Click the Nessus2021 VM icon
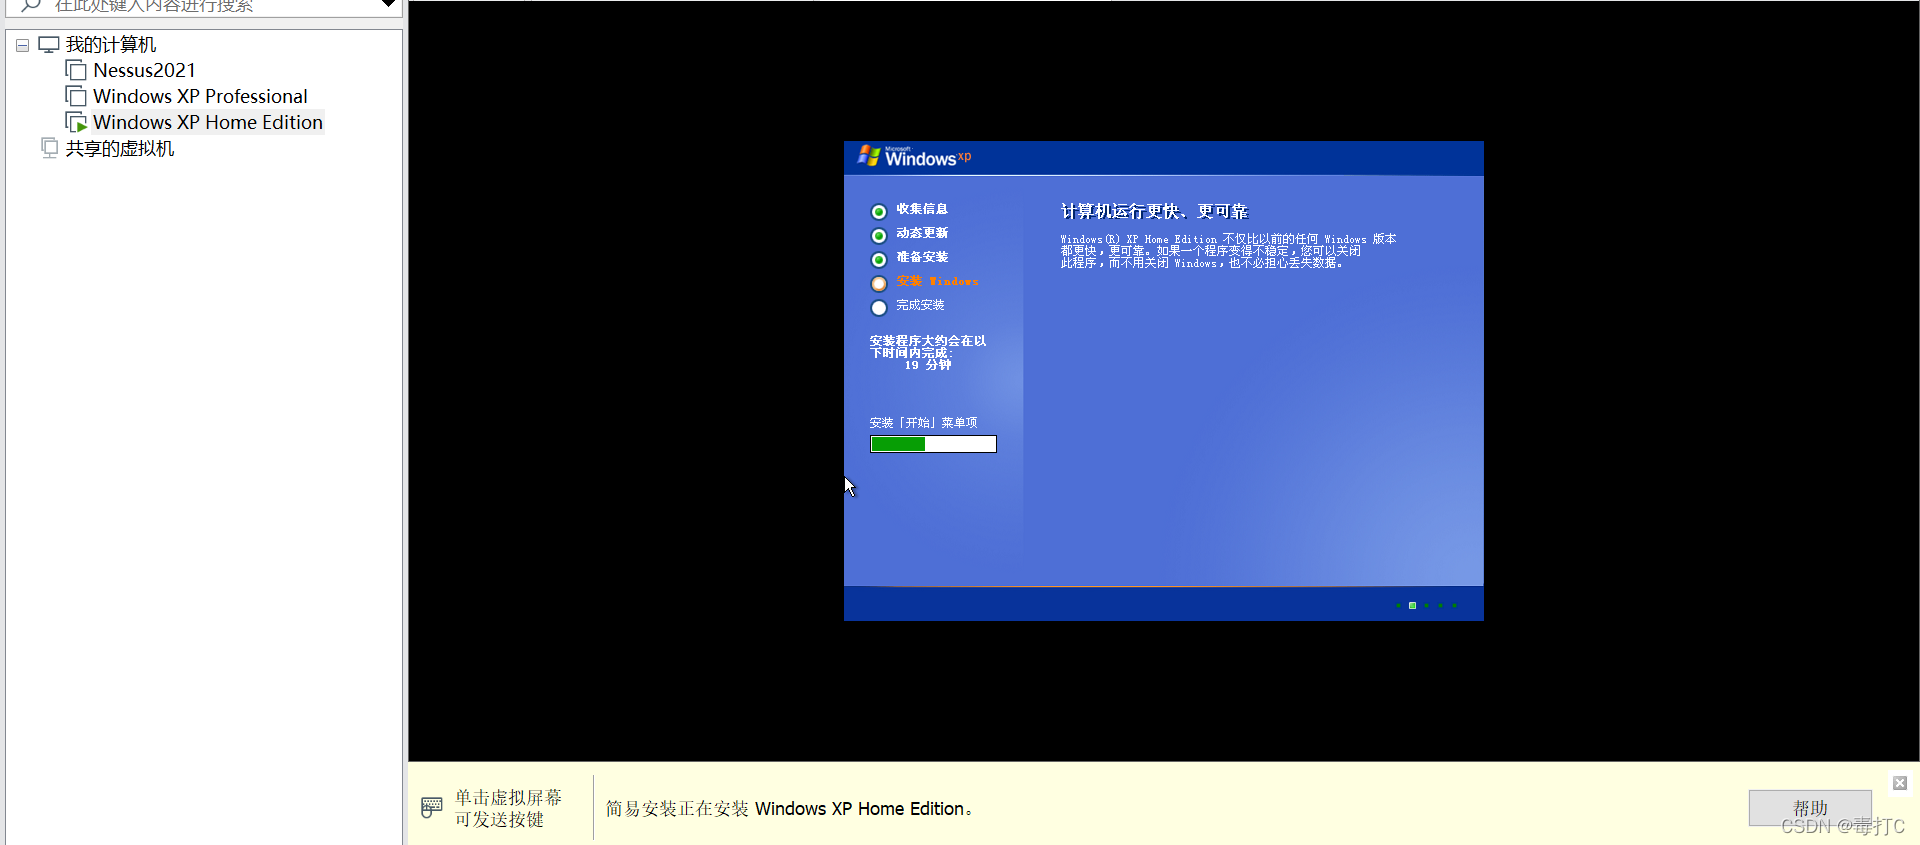The image size is (1920, 845). click(x=76, y=70)
